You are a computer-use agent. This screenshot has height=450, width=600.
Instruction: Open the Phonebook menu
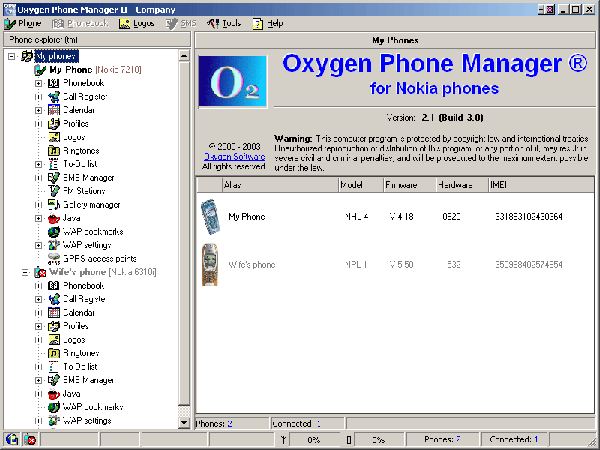[x=80, y=24]
